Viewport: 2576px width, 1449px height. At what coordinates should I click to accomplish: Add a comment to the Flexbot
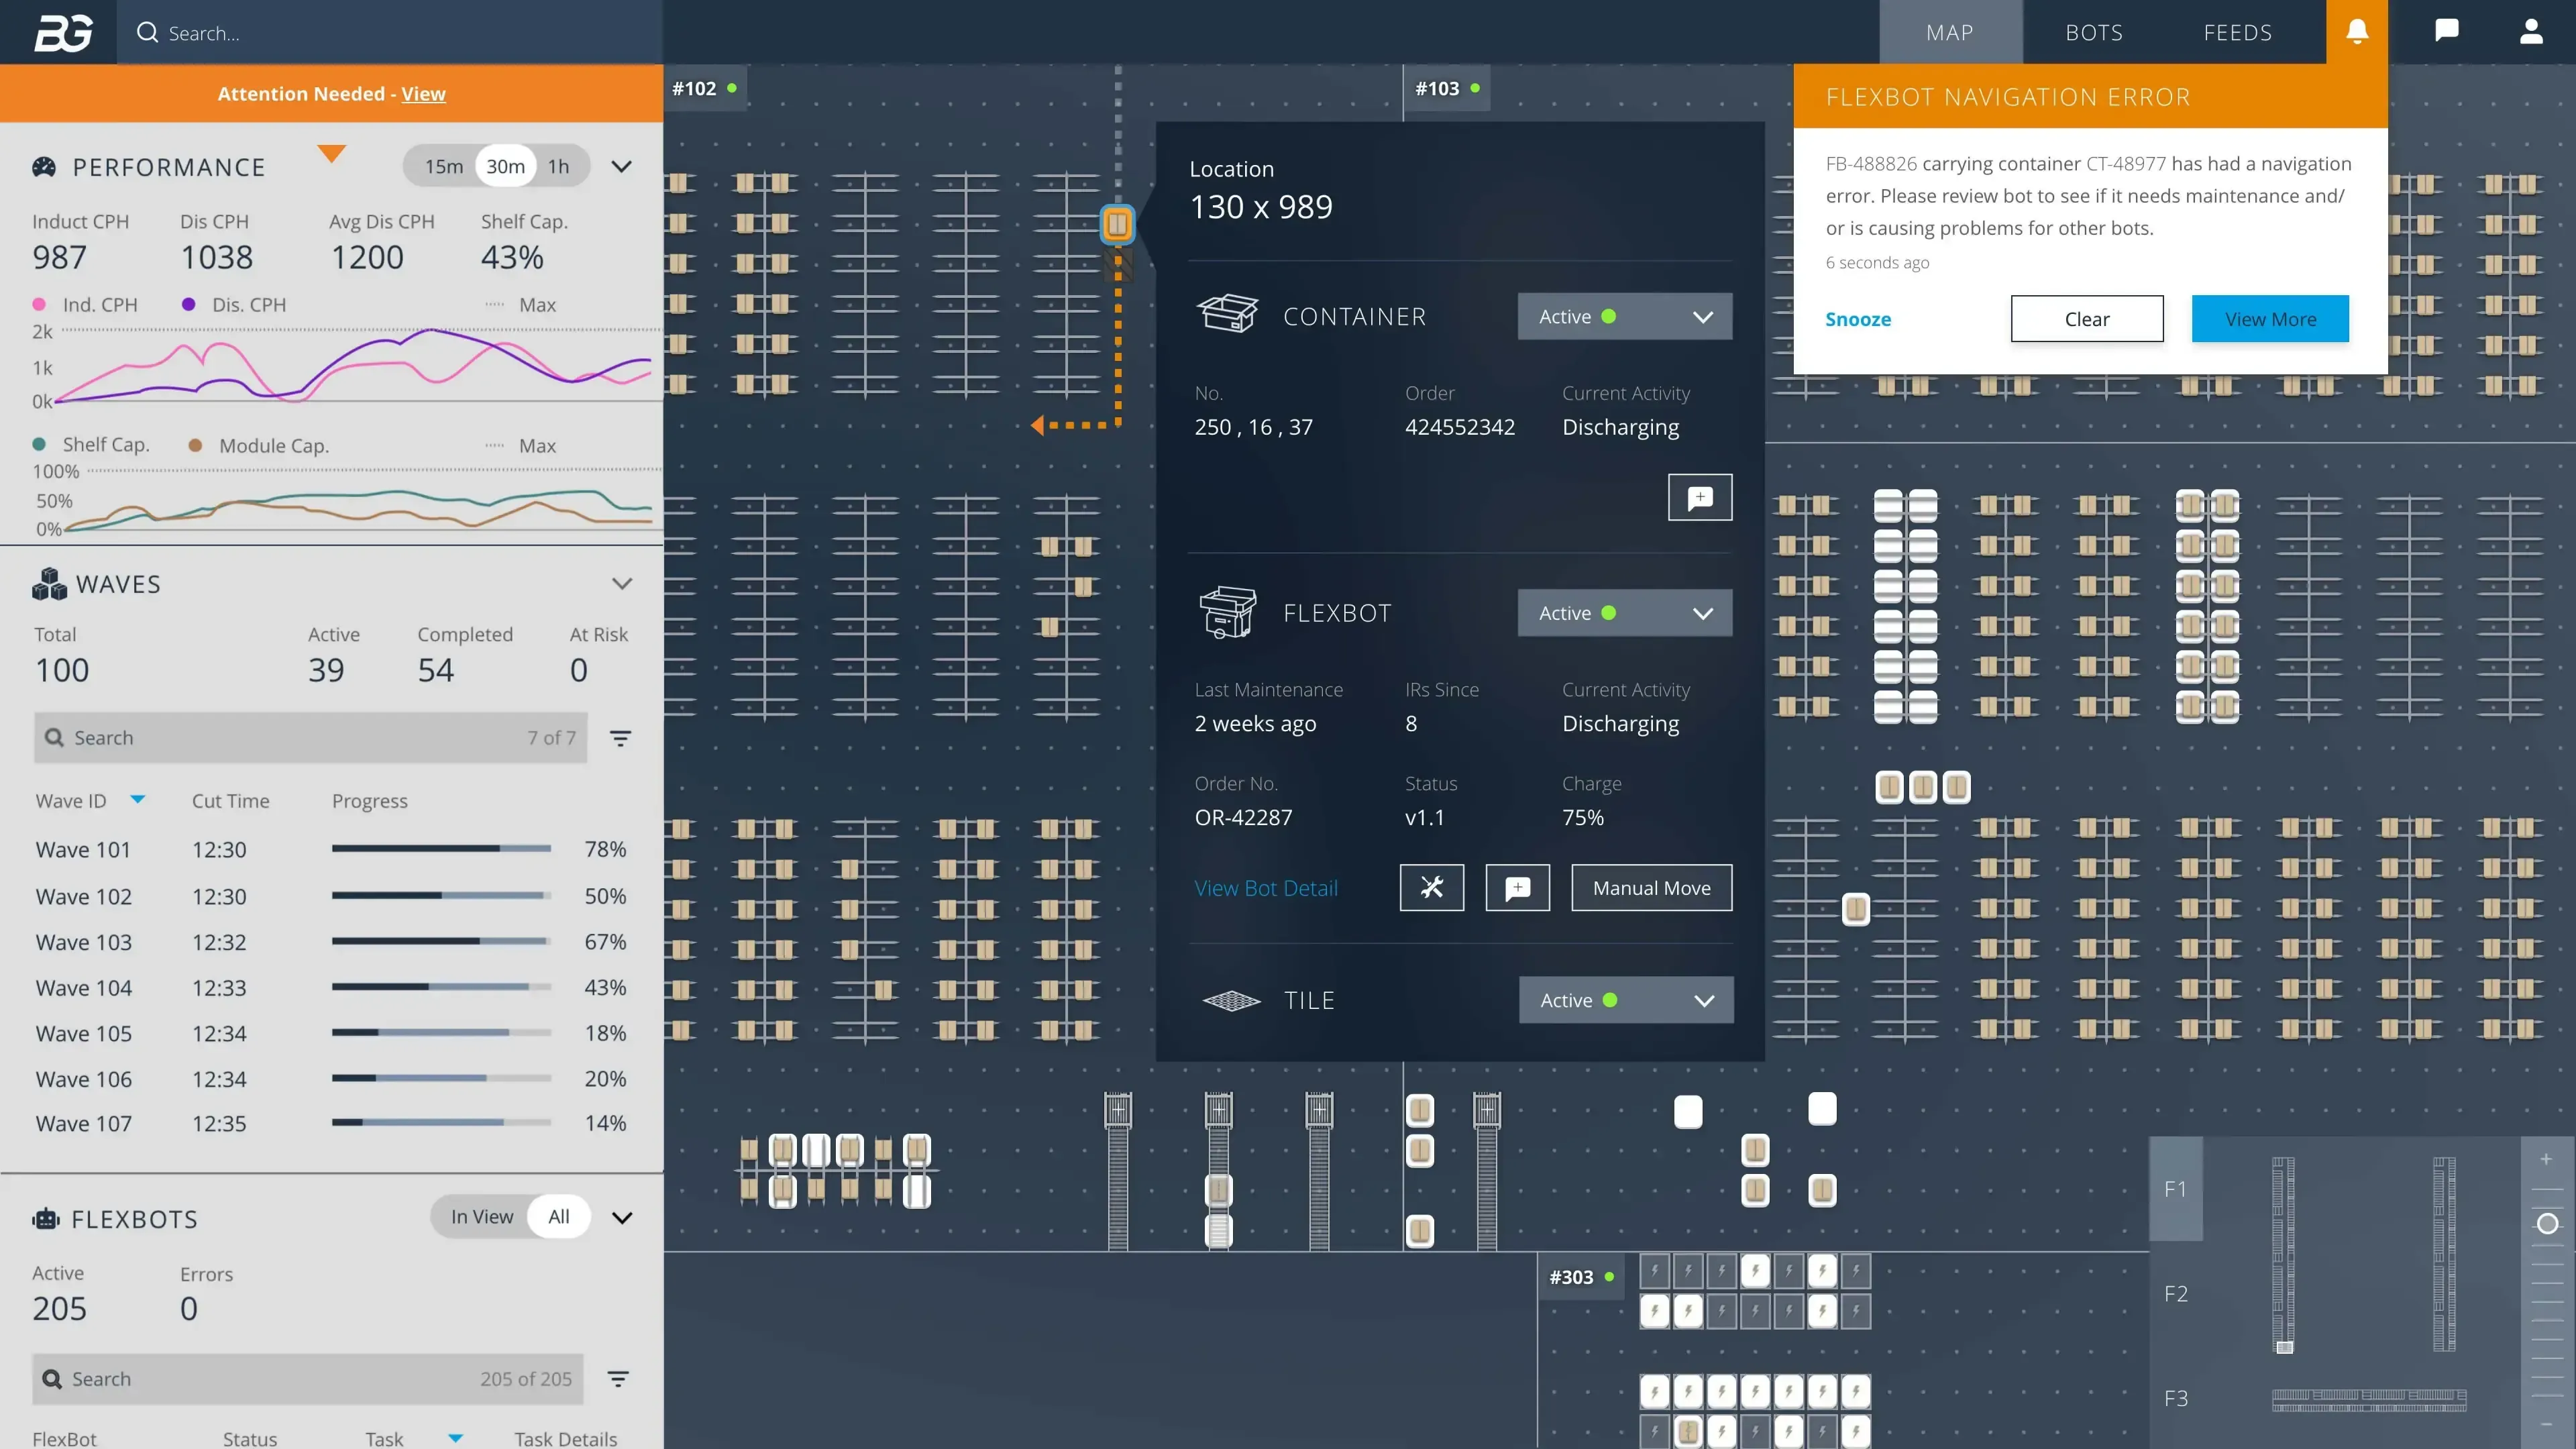[1517, 888]
